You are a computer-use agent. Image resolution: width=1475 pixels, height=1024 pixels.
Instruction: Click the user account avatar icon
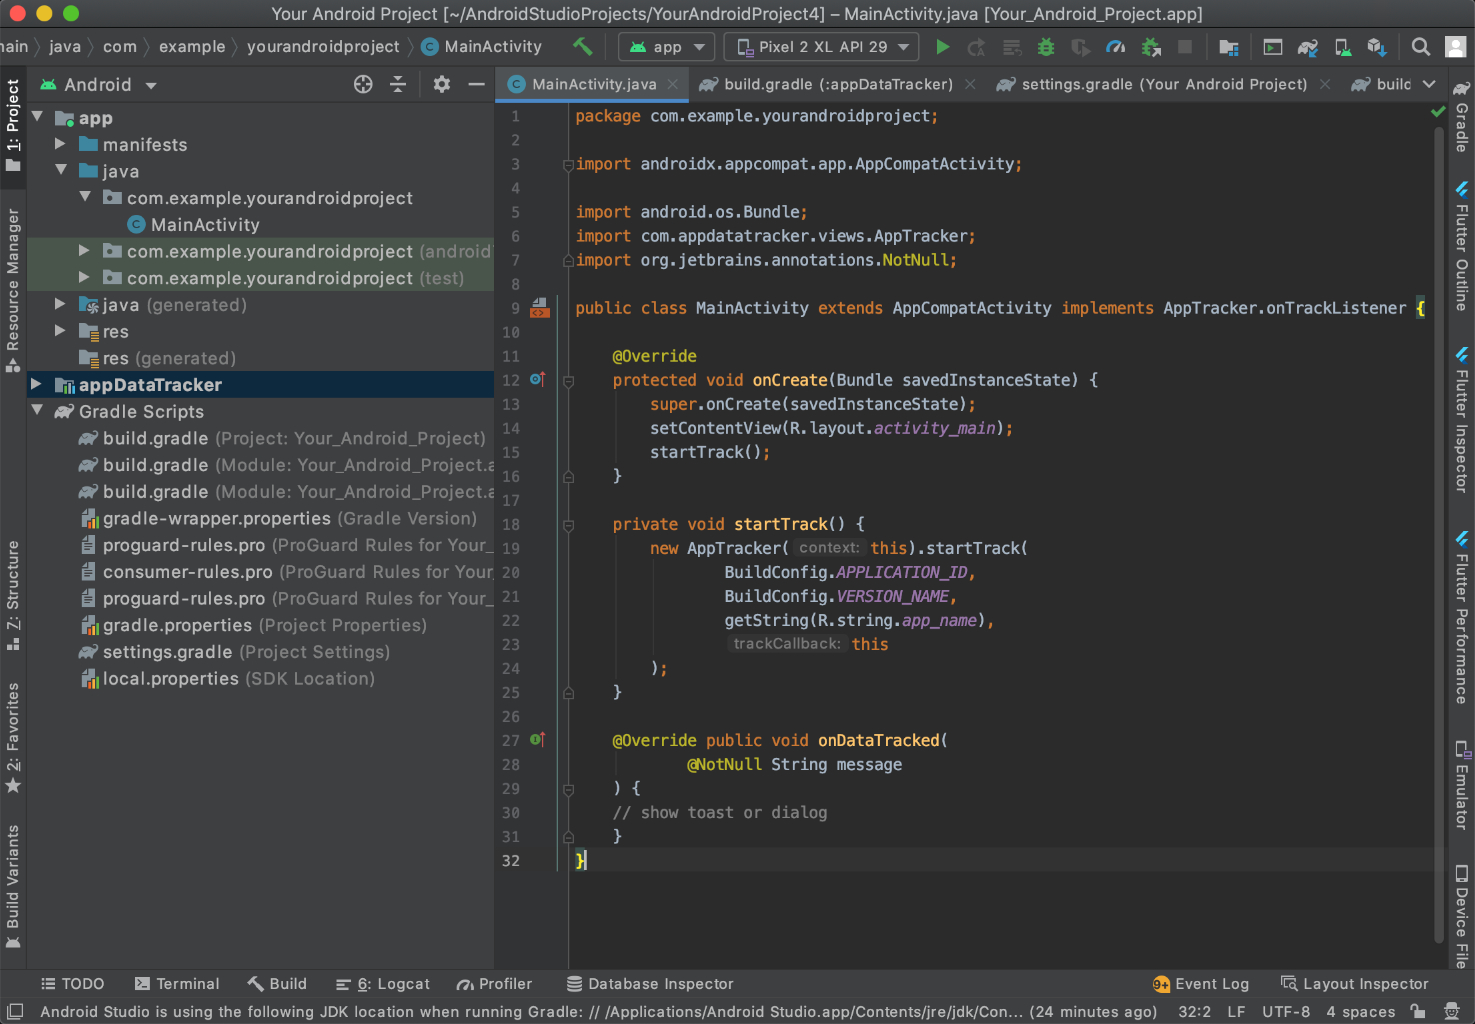coord(1456,47)
